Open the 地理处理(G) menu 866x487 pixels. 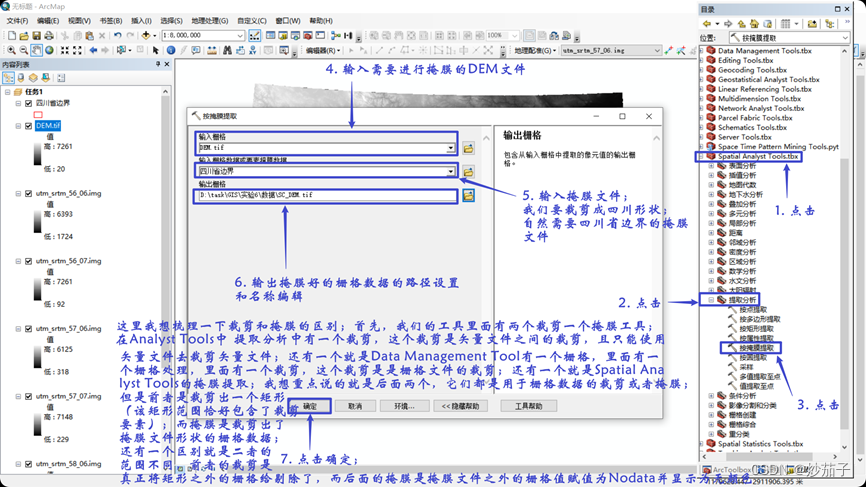(210, 21)
